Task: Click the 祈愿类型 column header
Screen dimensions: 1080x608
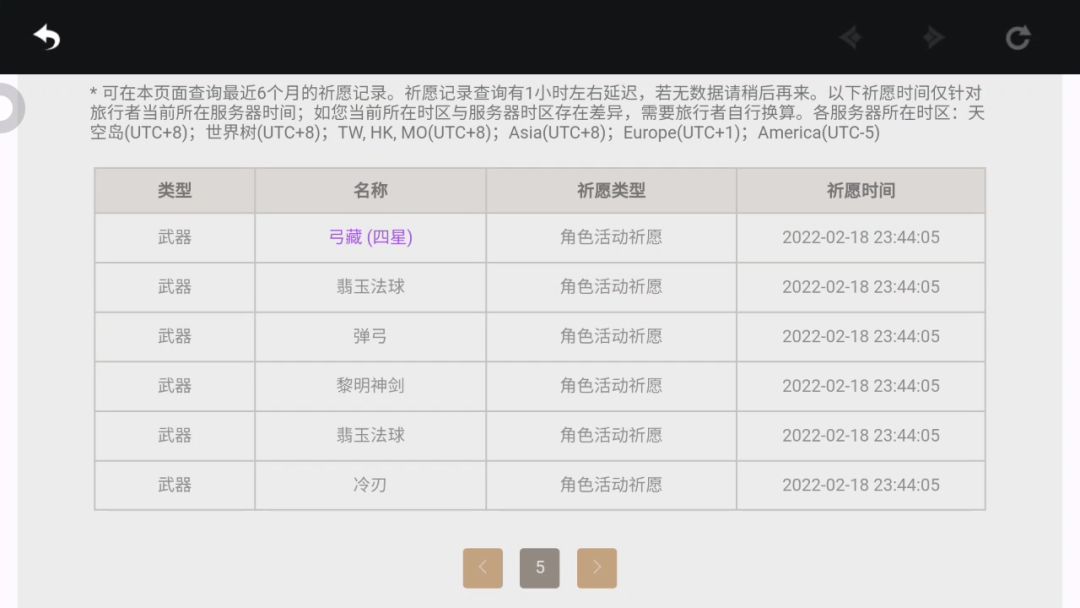Action: pyautogui.click(x=611, y=191)
